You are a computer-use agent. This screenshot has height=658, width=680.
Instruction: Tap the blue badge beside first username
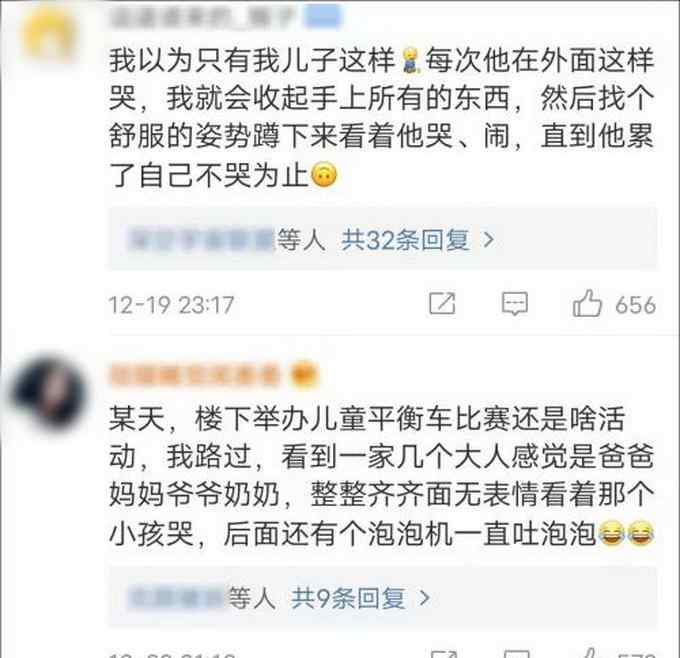323,16
